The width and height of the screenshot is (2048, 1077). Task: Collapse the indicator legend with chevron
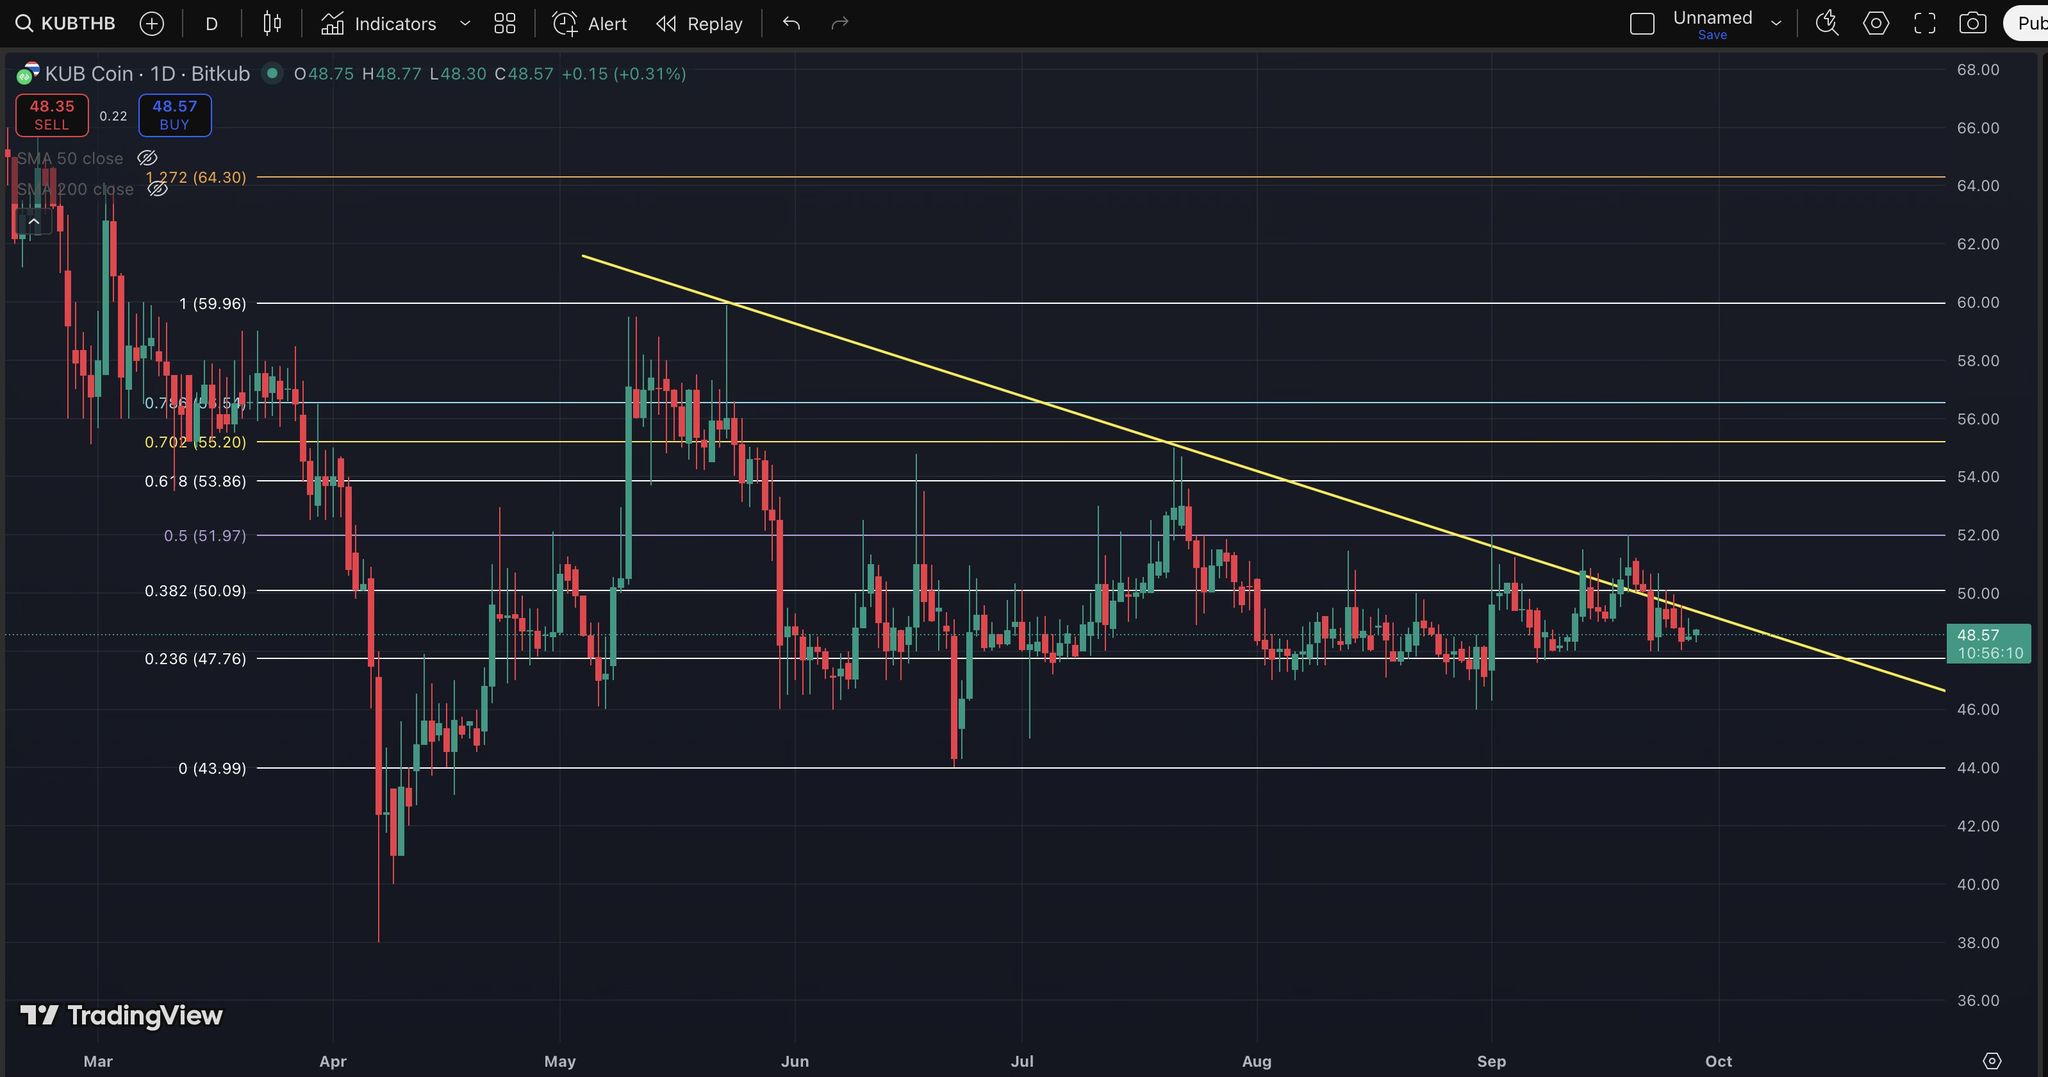34,222
